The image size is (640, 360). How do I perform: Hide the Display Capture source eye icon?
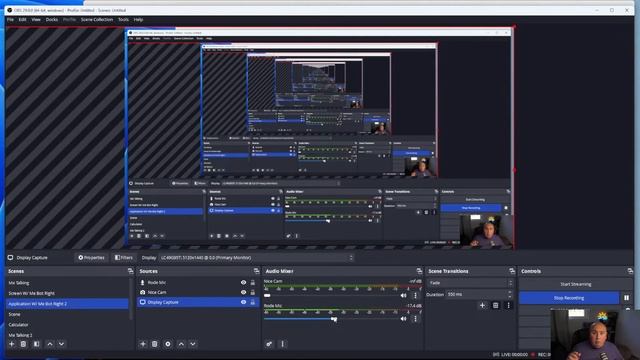[244, 302]
